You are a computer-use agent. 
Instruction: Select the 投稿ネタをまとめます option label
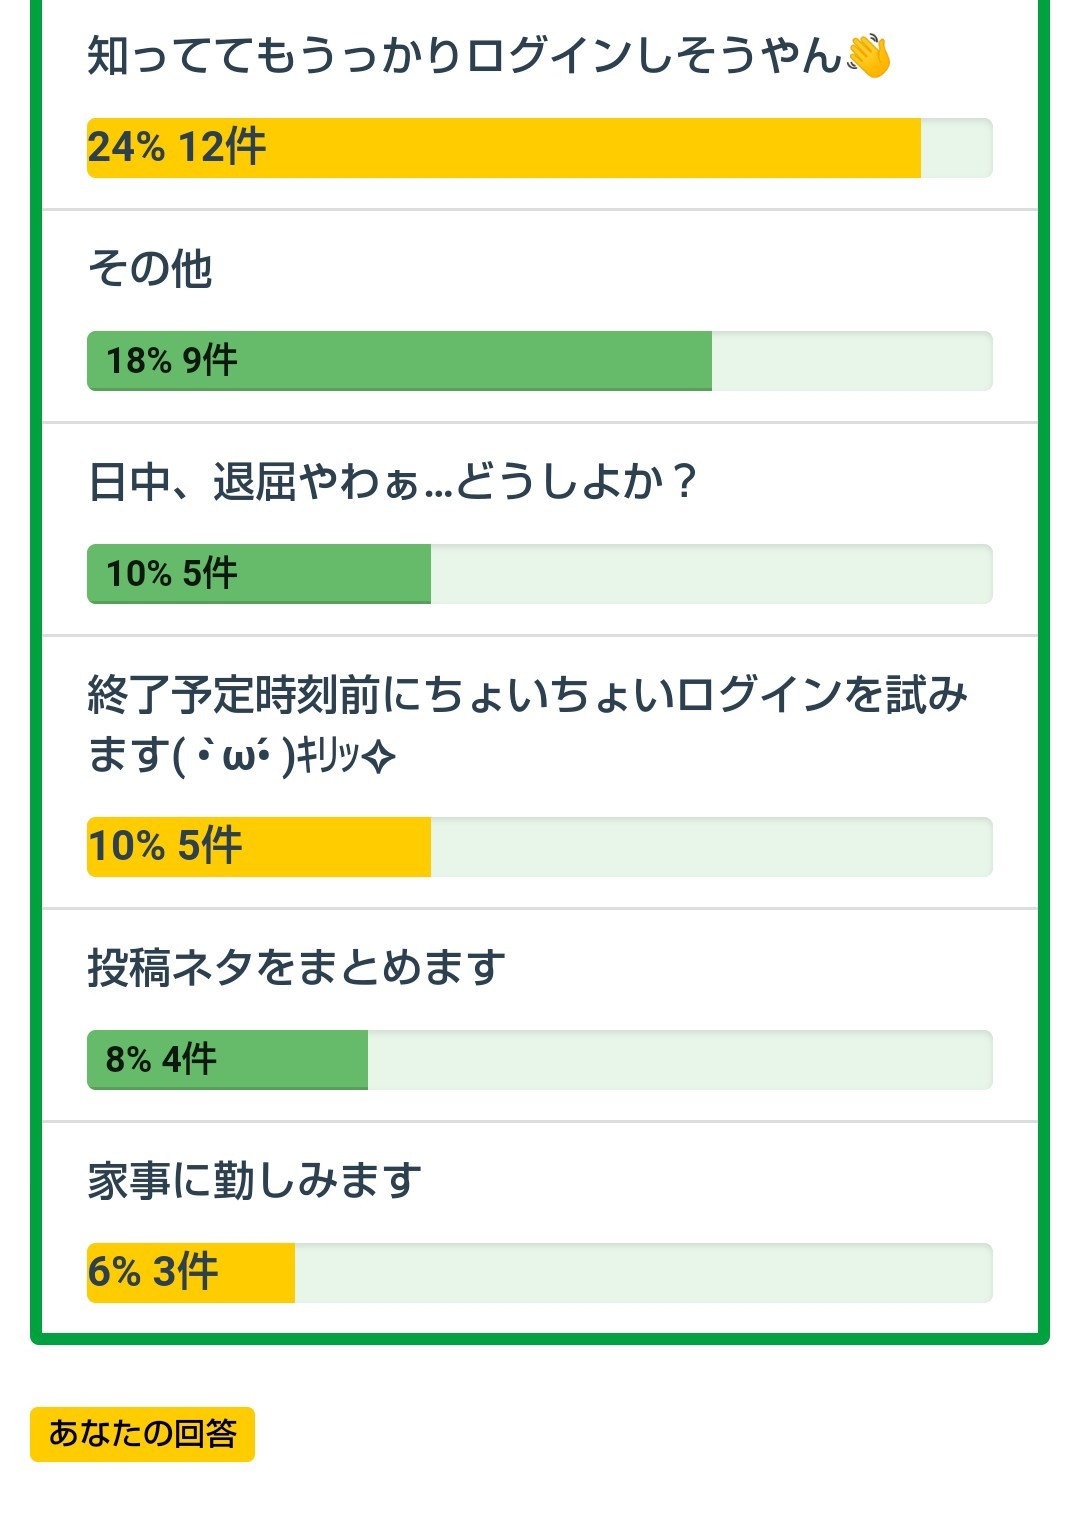pyautogui.click(x=296, y=968)
